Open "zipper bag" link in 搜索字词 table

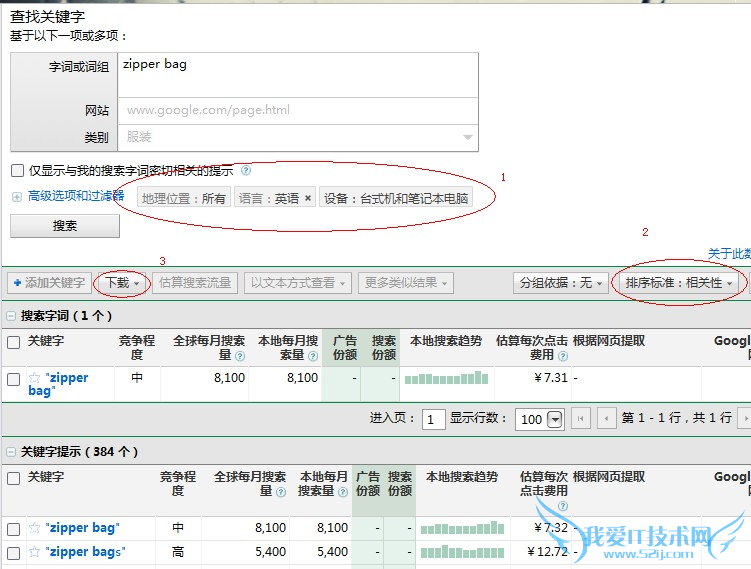click(58, 384)
